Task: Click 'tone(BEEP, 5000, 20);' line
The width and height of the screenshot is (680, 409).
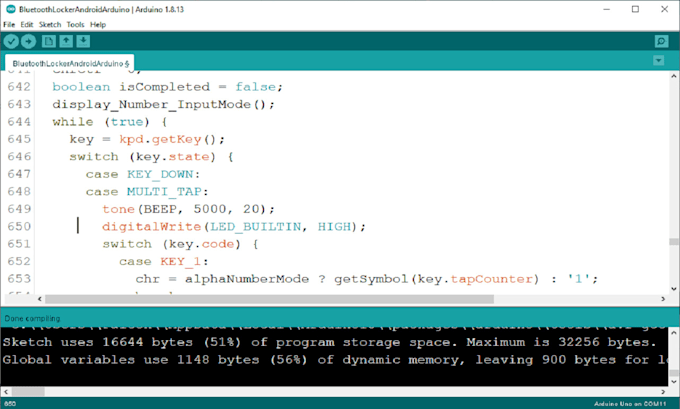Action: coord(188,209)
